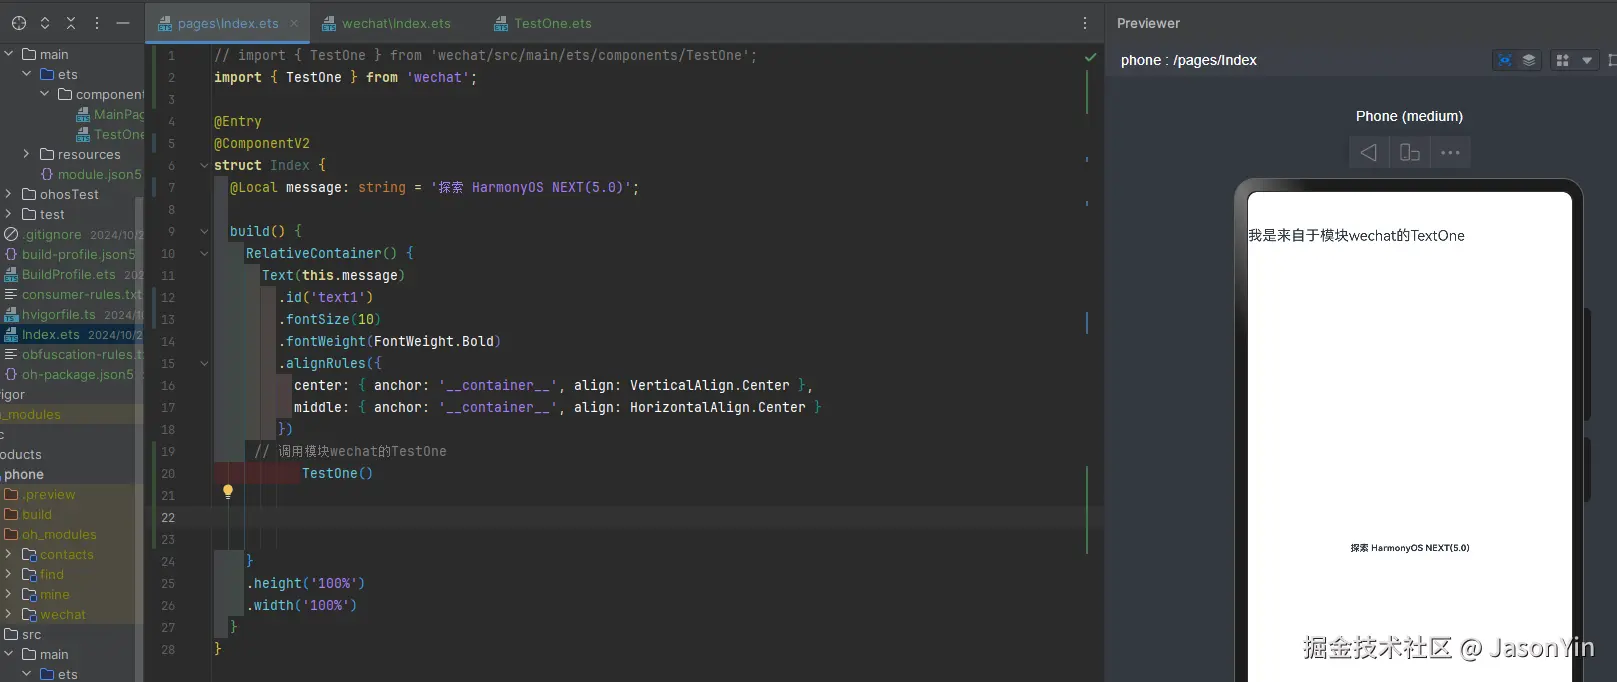Select MainPage file in components folder
Viewport: 1617px width, 682px height.
coord(110,114)
